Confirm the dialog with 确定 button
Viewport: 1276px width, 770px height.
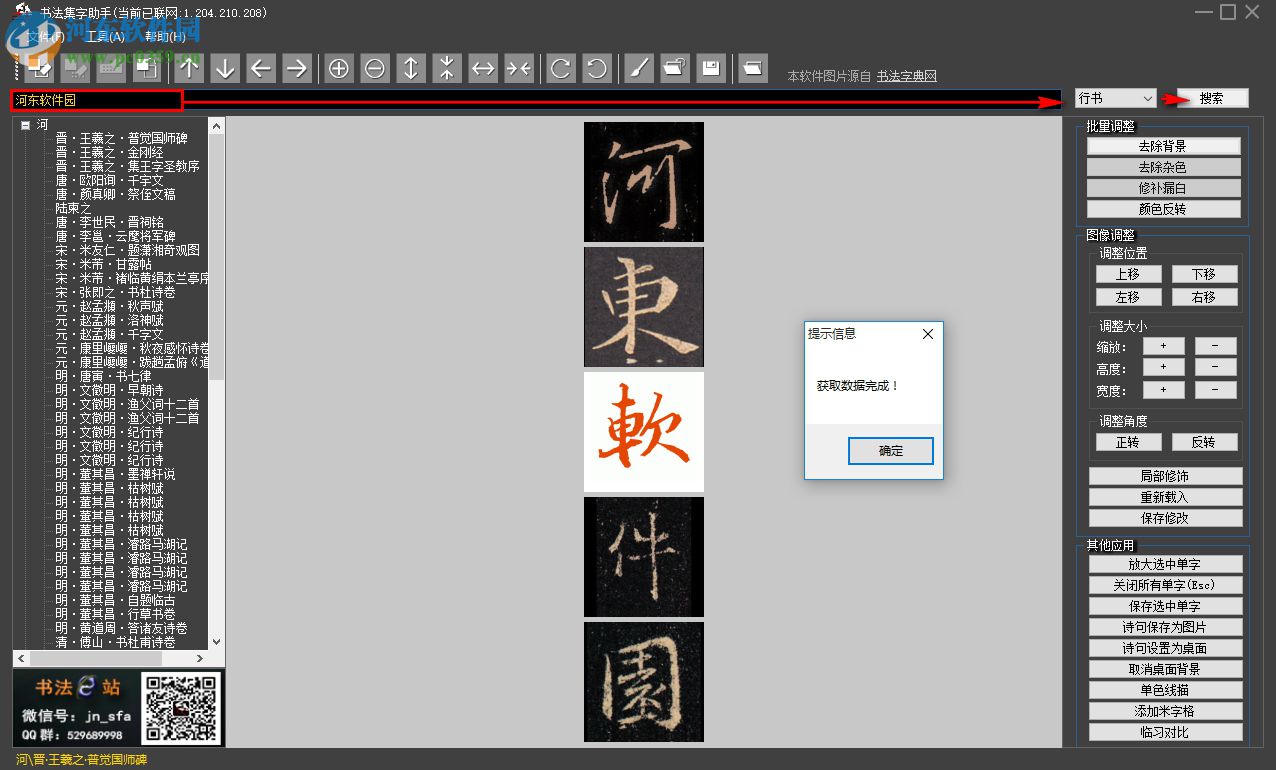coord(889,451)
